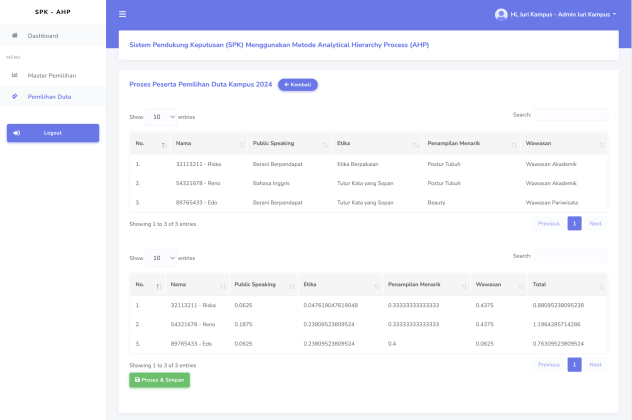The image size is (632, 420).
Task: Sort second table by Etika column
Action: pos(339,285)
